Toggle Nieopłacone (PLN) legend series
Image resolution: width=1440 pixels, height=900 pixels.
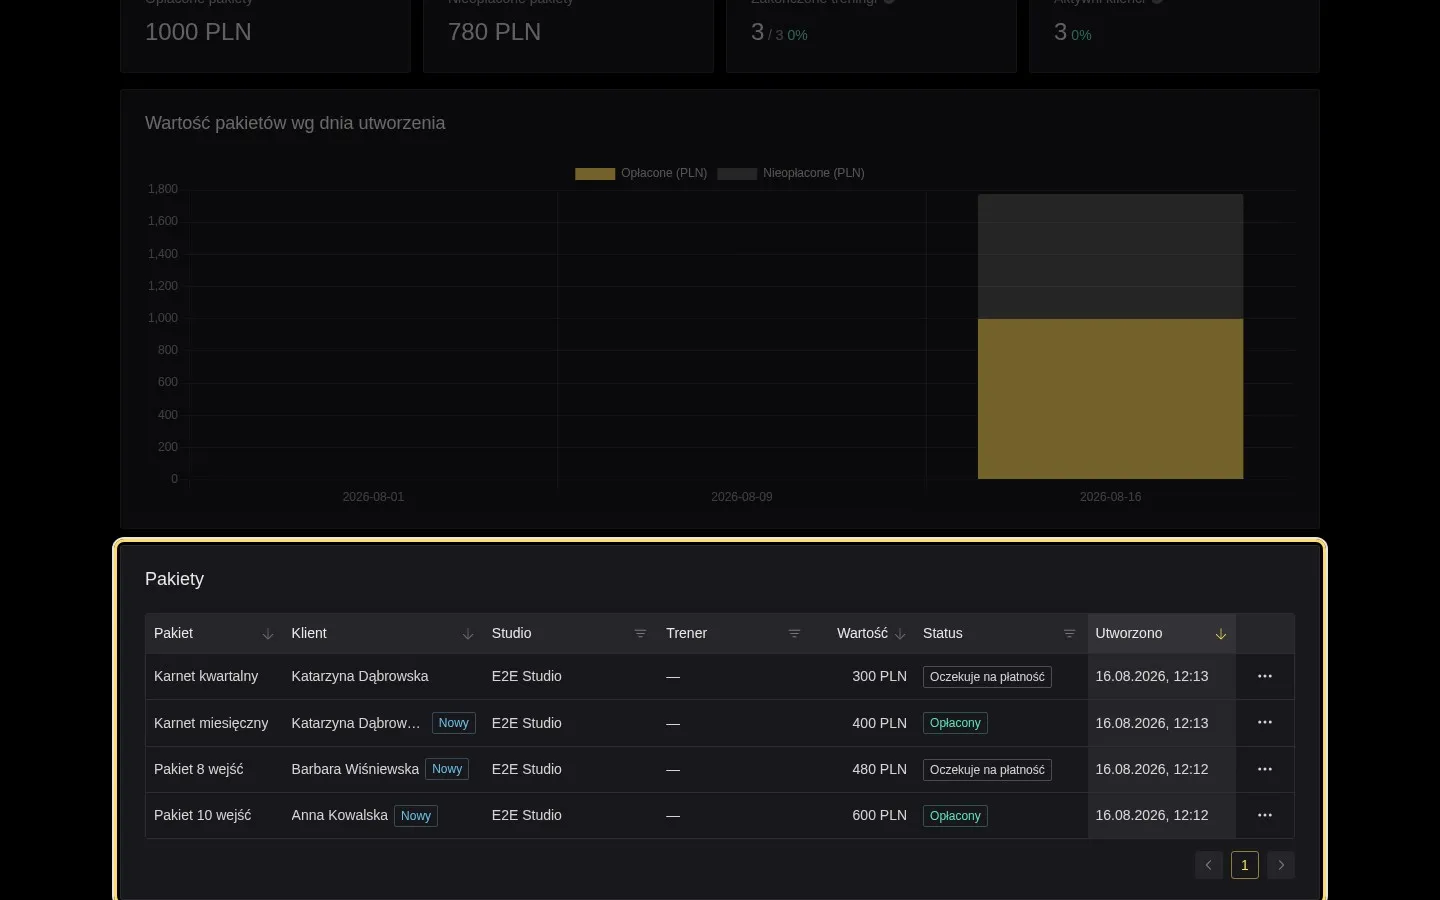pos(791,173)
